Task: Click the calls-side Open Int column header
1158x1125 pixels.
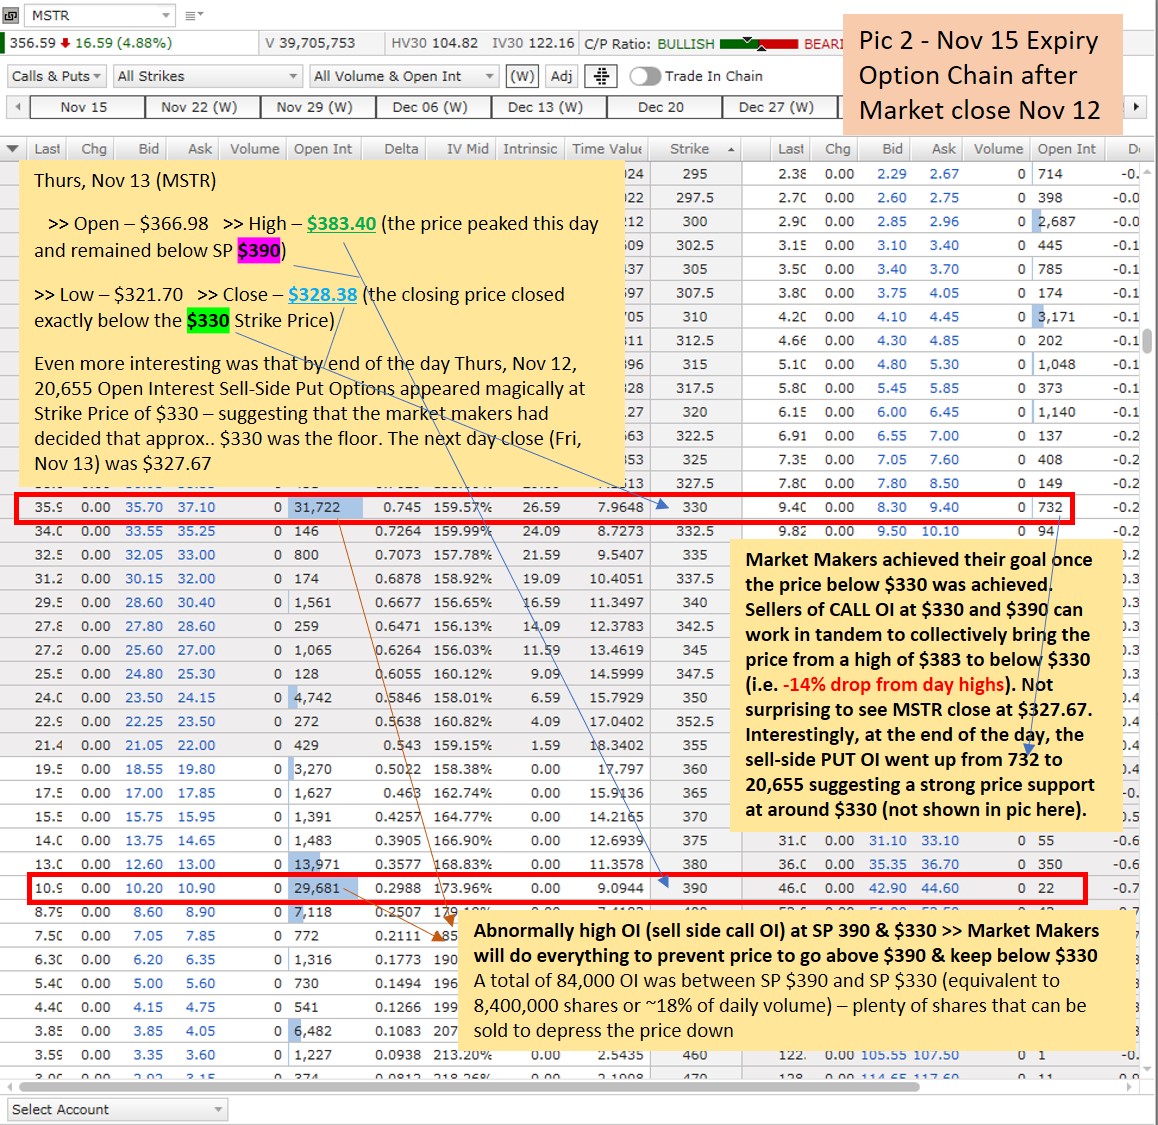Action: coord(323,148)
